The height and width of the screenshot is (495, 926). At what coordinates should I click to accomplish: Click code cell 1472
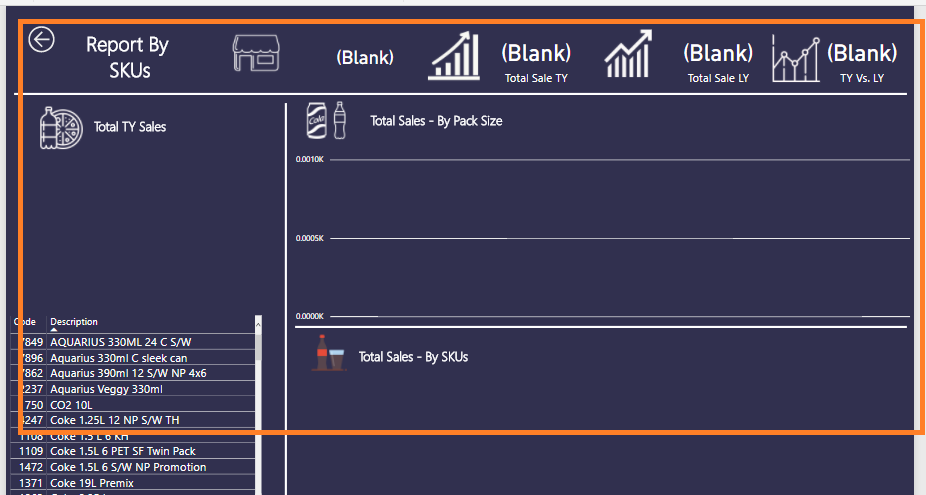[x=31, y=467]
